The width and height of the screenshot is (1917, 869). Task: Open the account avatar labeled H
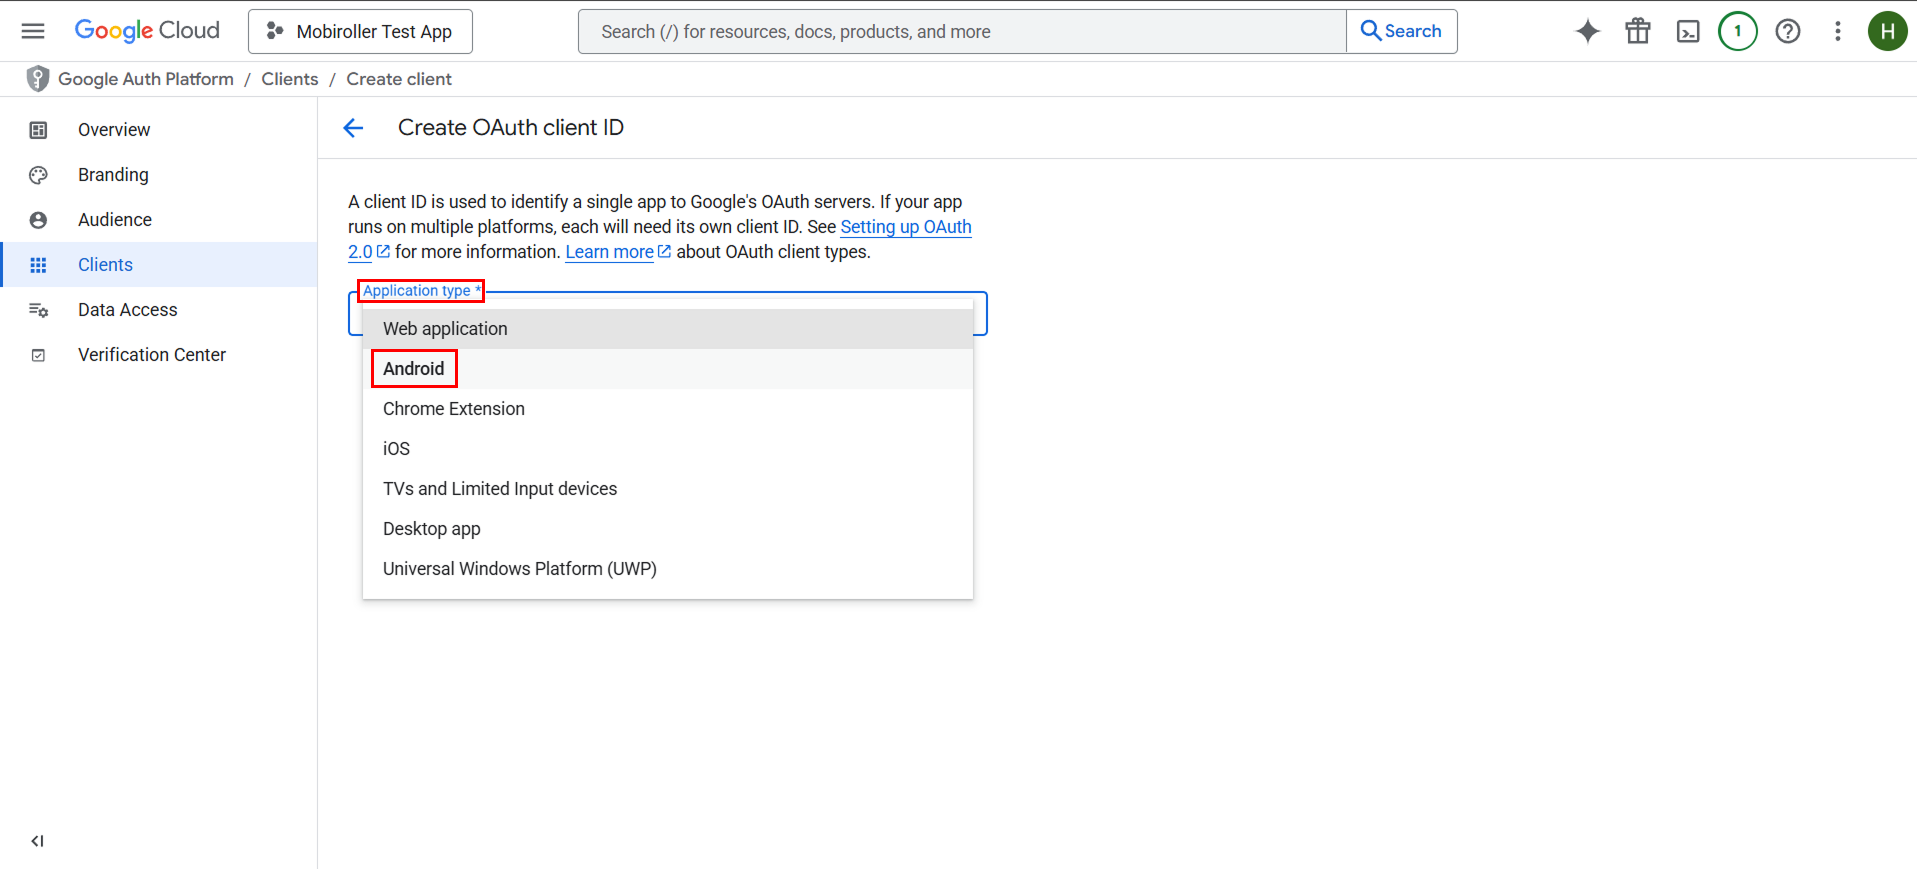[x=1887, y=32]
